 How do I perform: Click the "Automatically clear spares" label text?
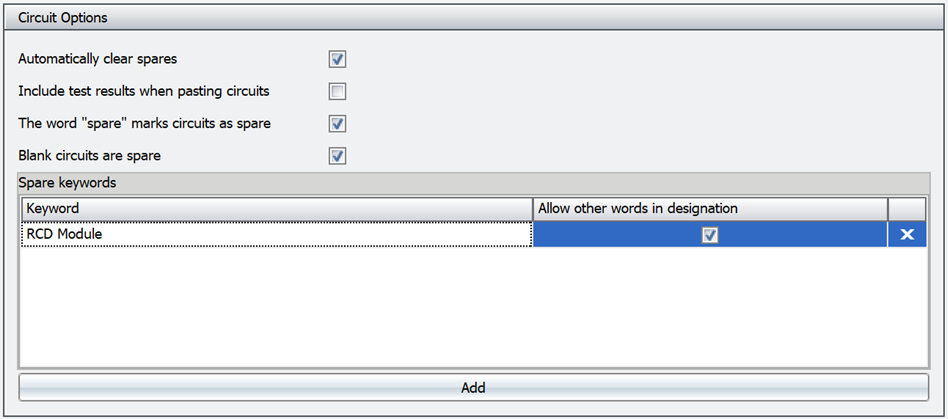point(98,59)
